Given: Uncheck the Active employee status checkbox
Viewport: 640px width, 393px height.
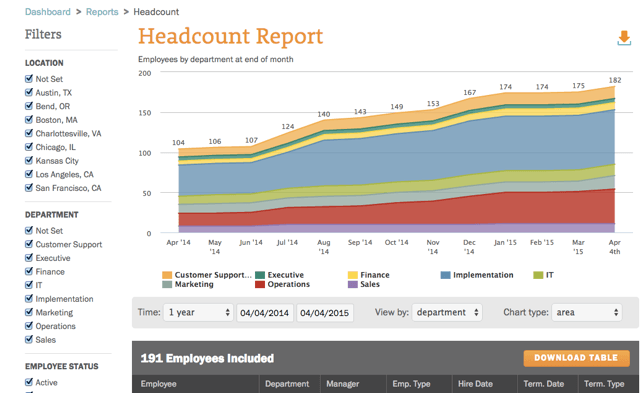Looking at the screenshot, I should tap(29, 382).
